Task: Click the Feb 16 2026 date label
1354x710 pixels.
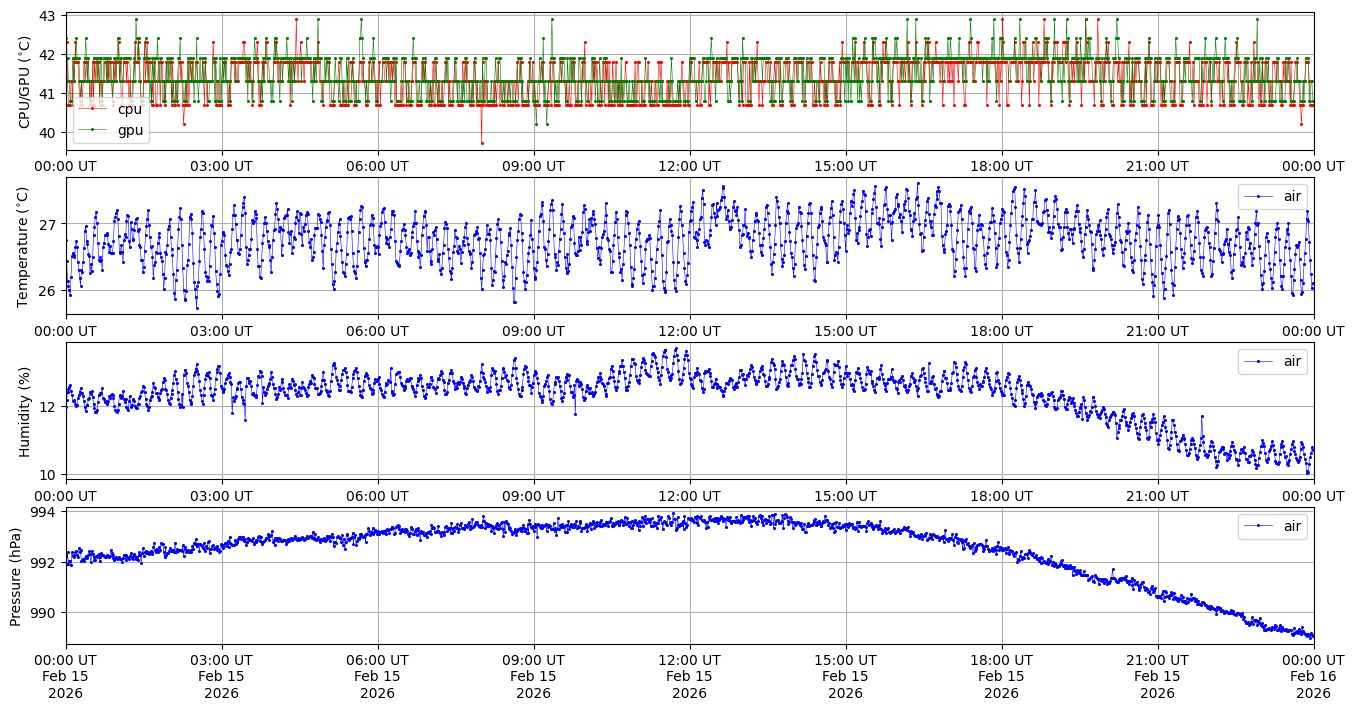Action: click(1313, 685)
